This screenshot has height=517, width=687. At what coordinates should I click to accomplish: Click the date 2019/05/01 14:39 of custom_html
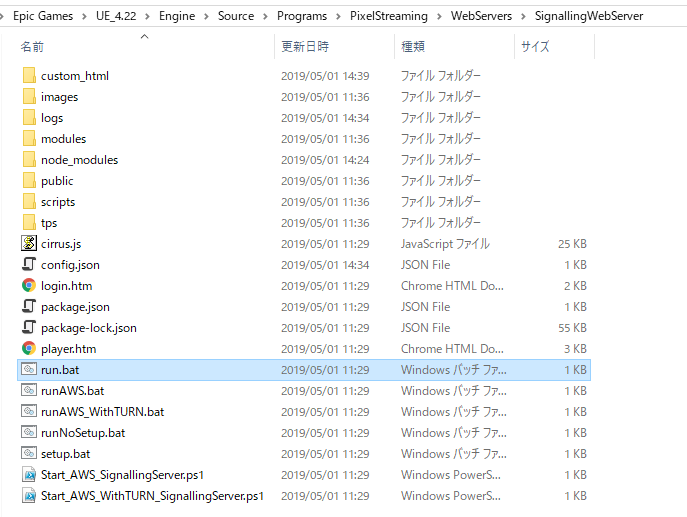pos(325,76)
